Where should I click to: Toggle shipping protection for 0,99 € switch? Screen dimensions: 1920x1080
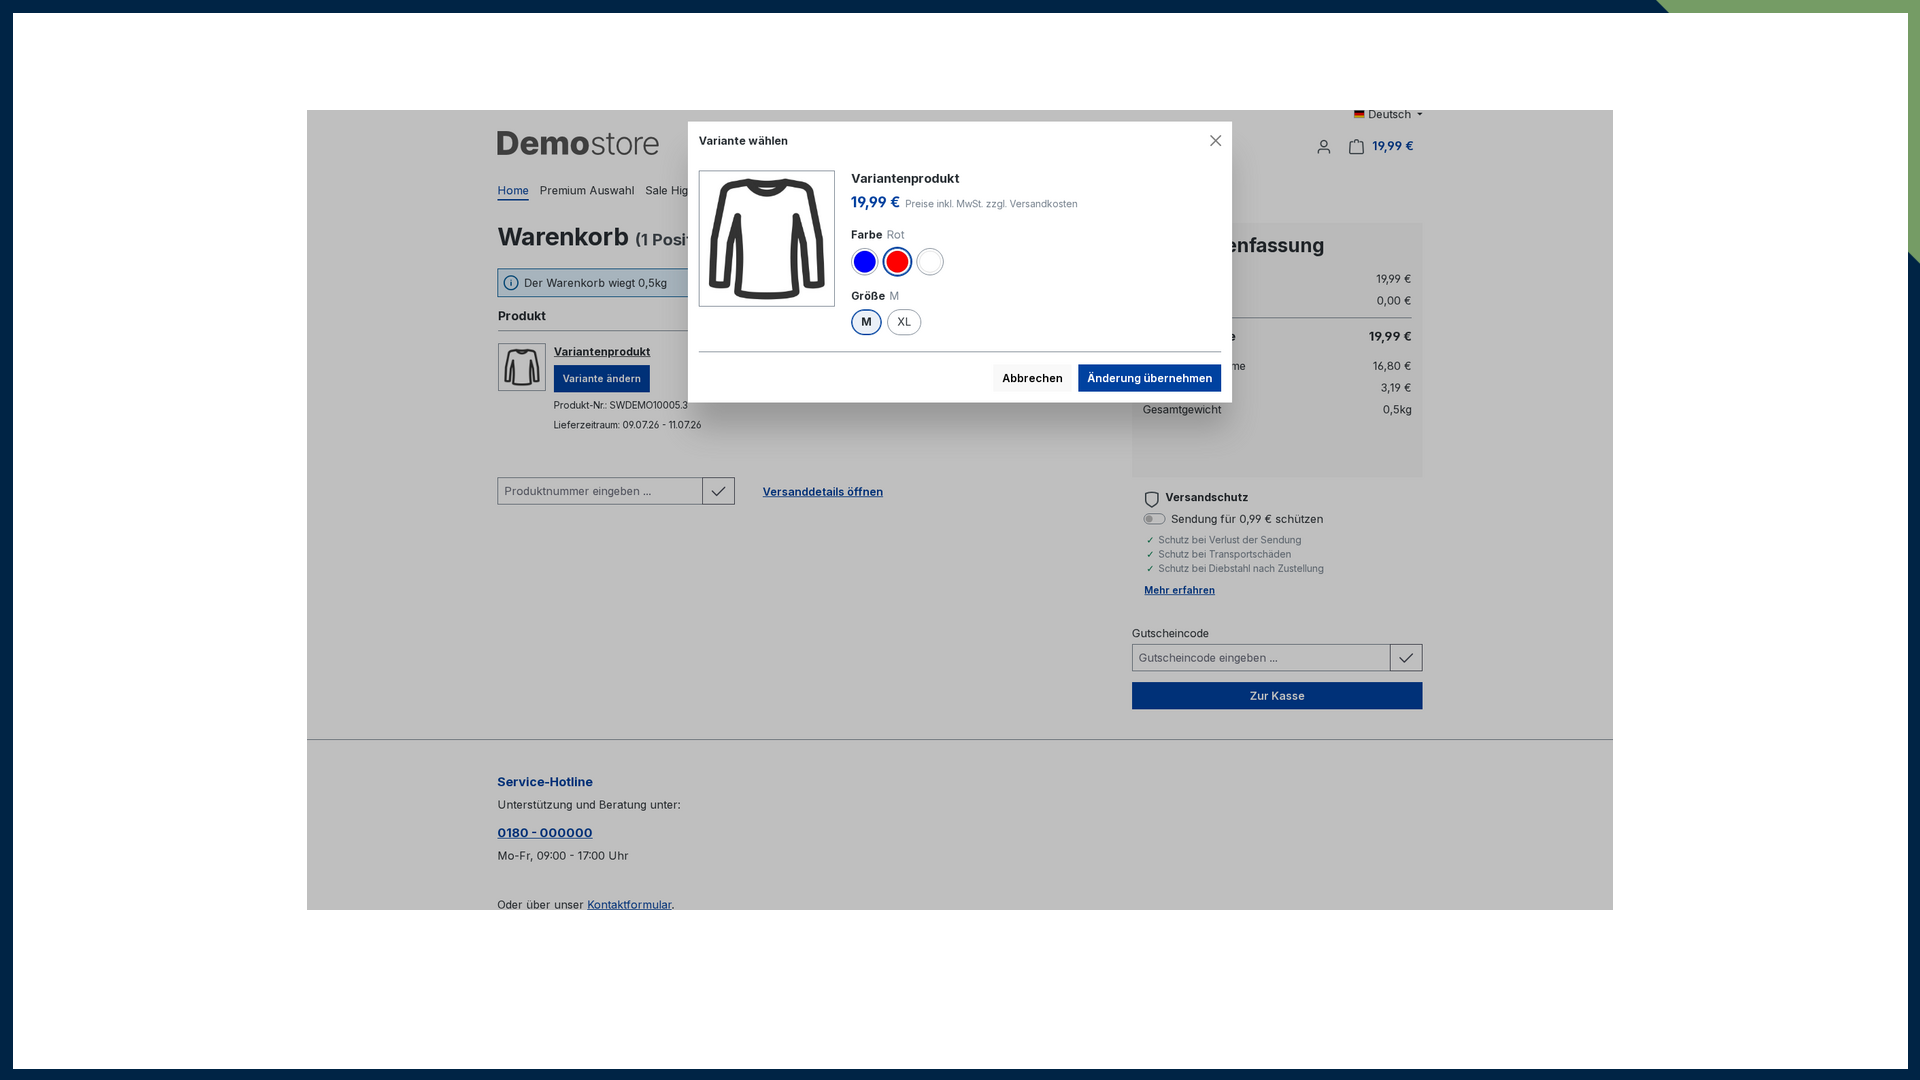(x=1154, y=519)
